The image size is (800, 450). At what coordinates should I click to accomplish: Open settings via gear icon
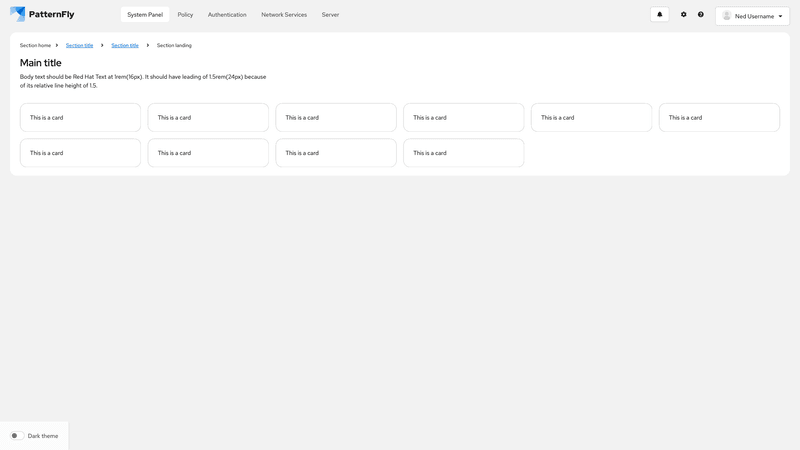coord(684,14)
